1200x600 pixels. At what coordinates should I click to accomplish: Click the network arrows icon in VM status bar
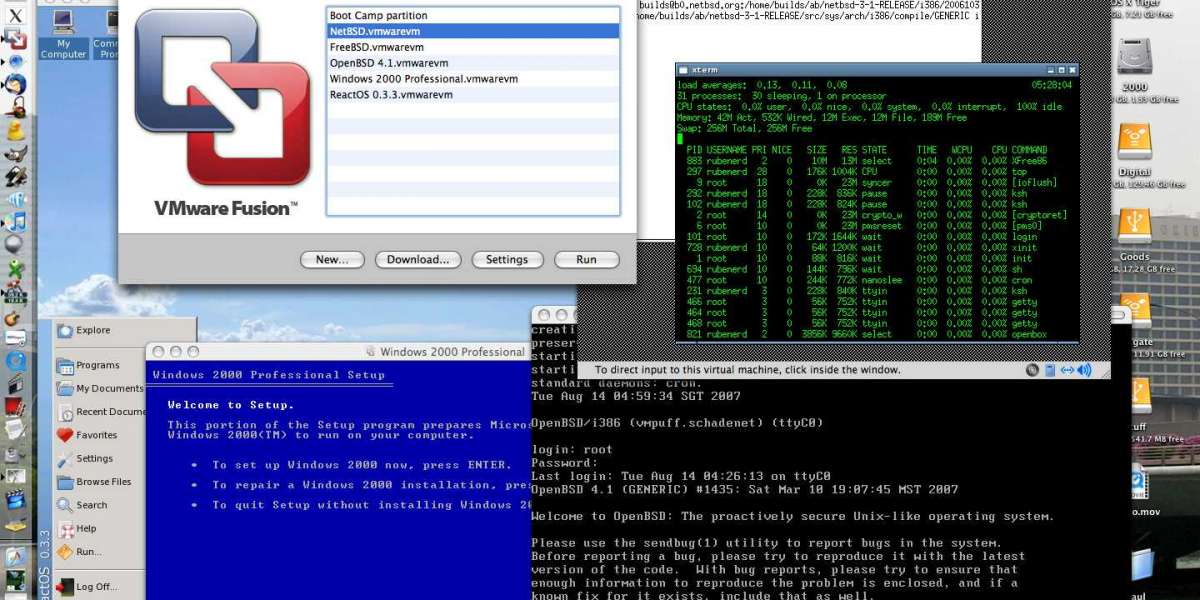(1066, 370)
